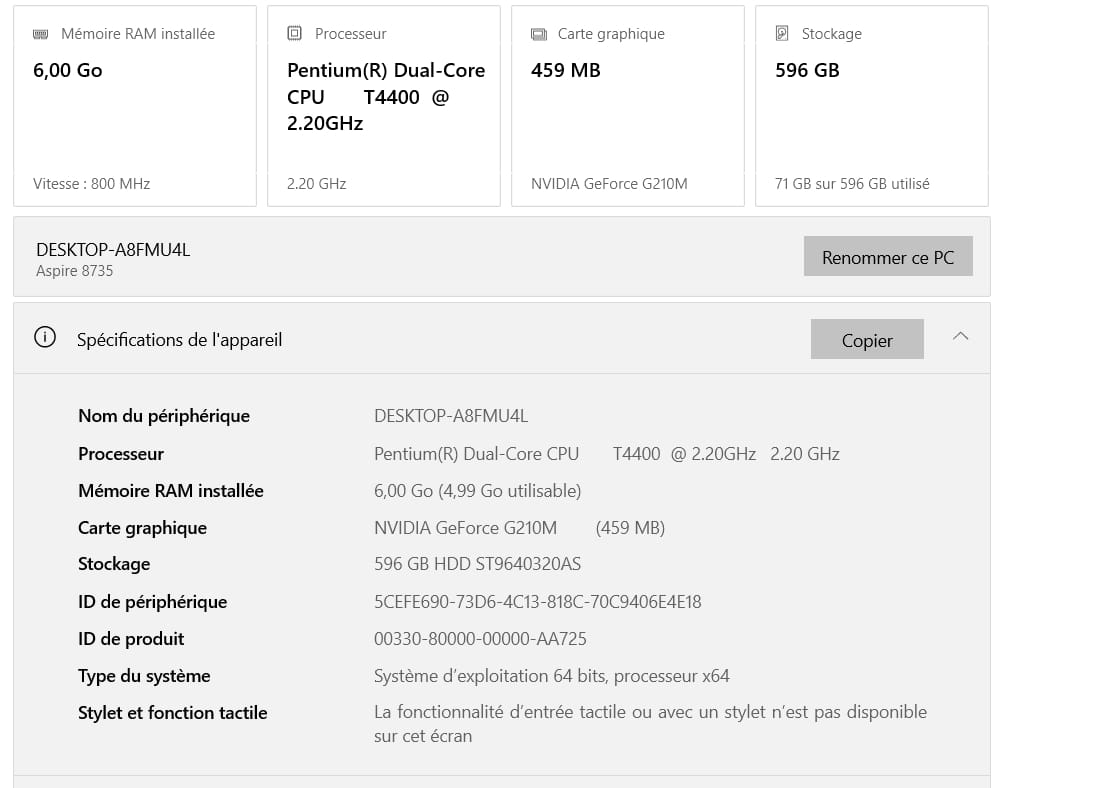Click the Renommer ce PC button
1097x788 pixels.
click(888, 256)
